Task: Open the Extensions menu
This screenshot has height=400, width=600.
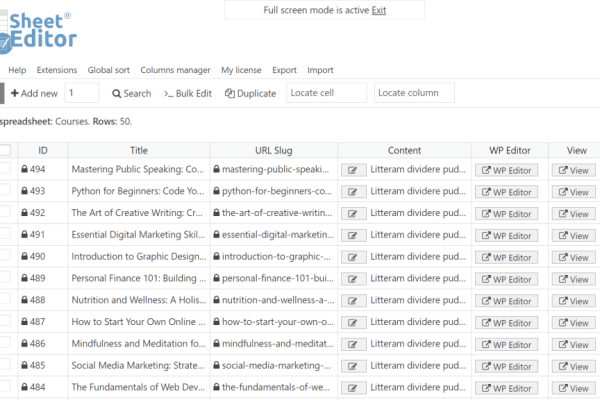Action: point(57,70)
